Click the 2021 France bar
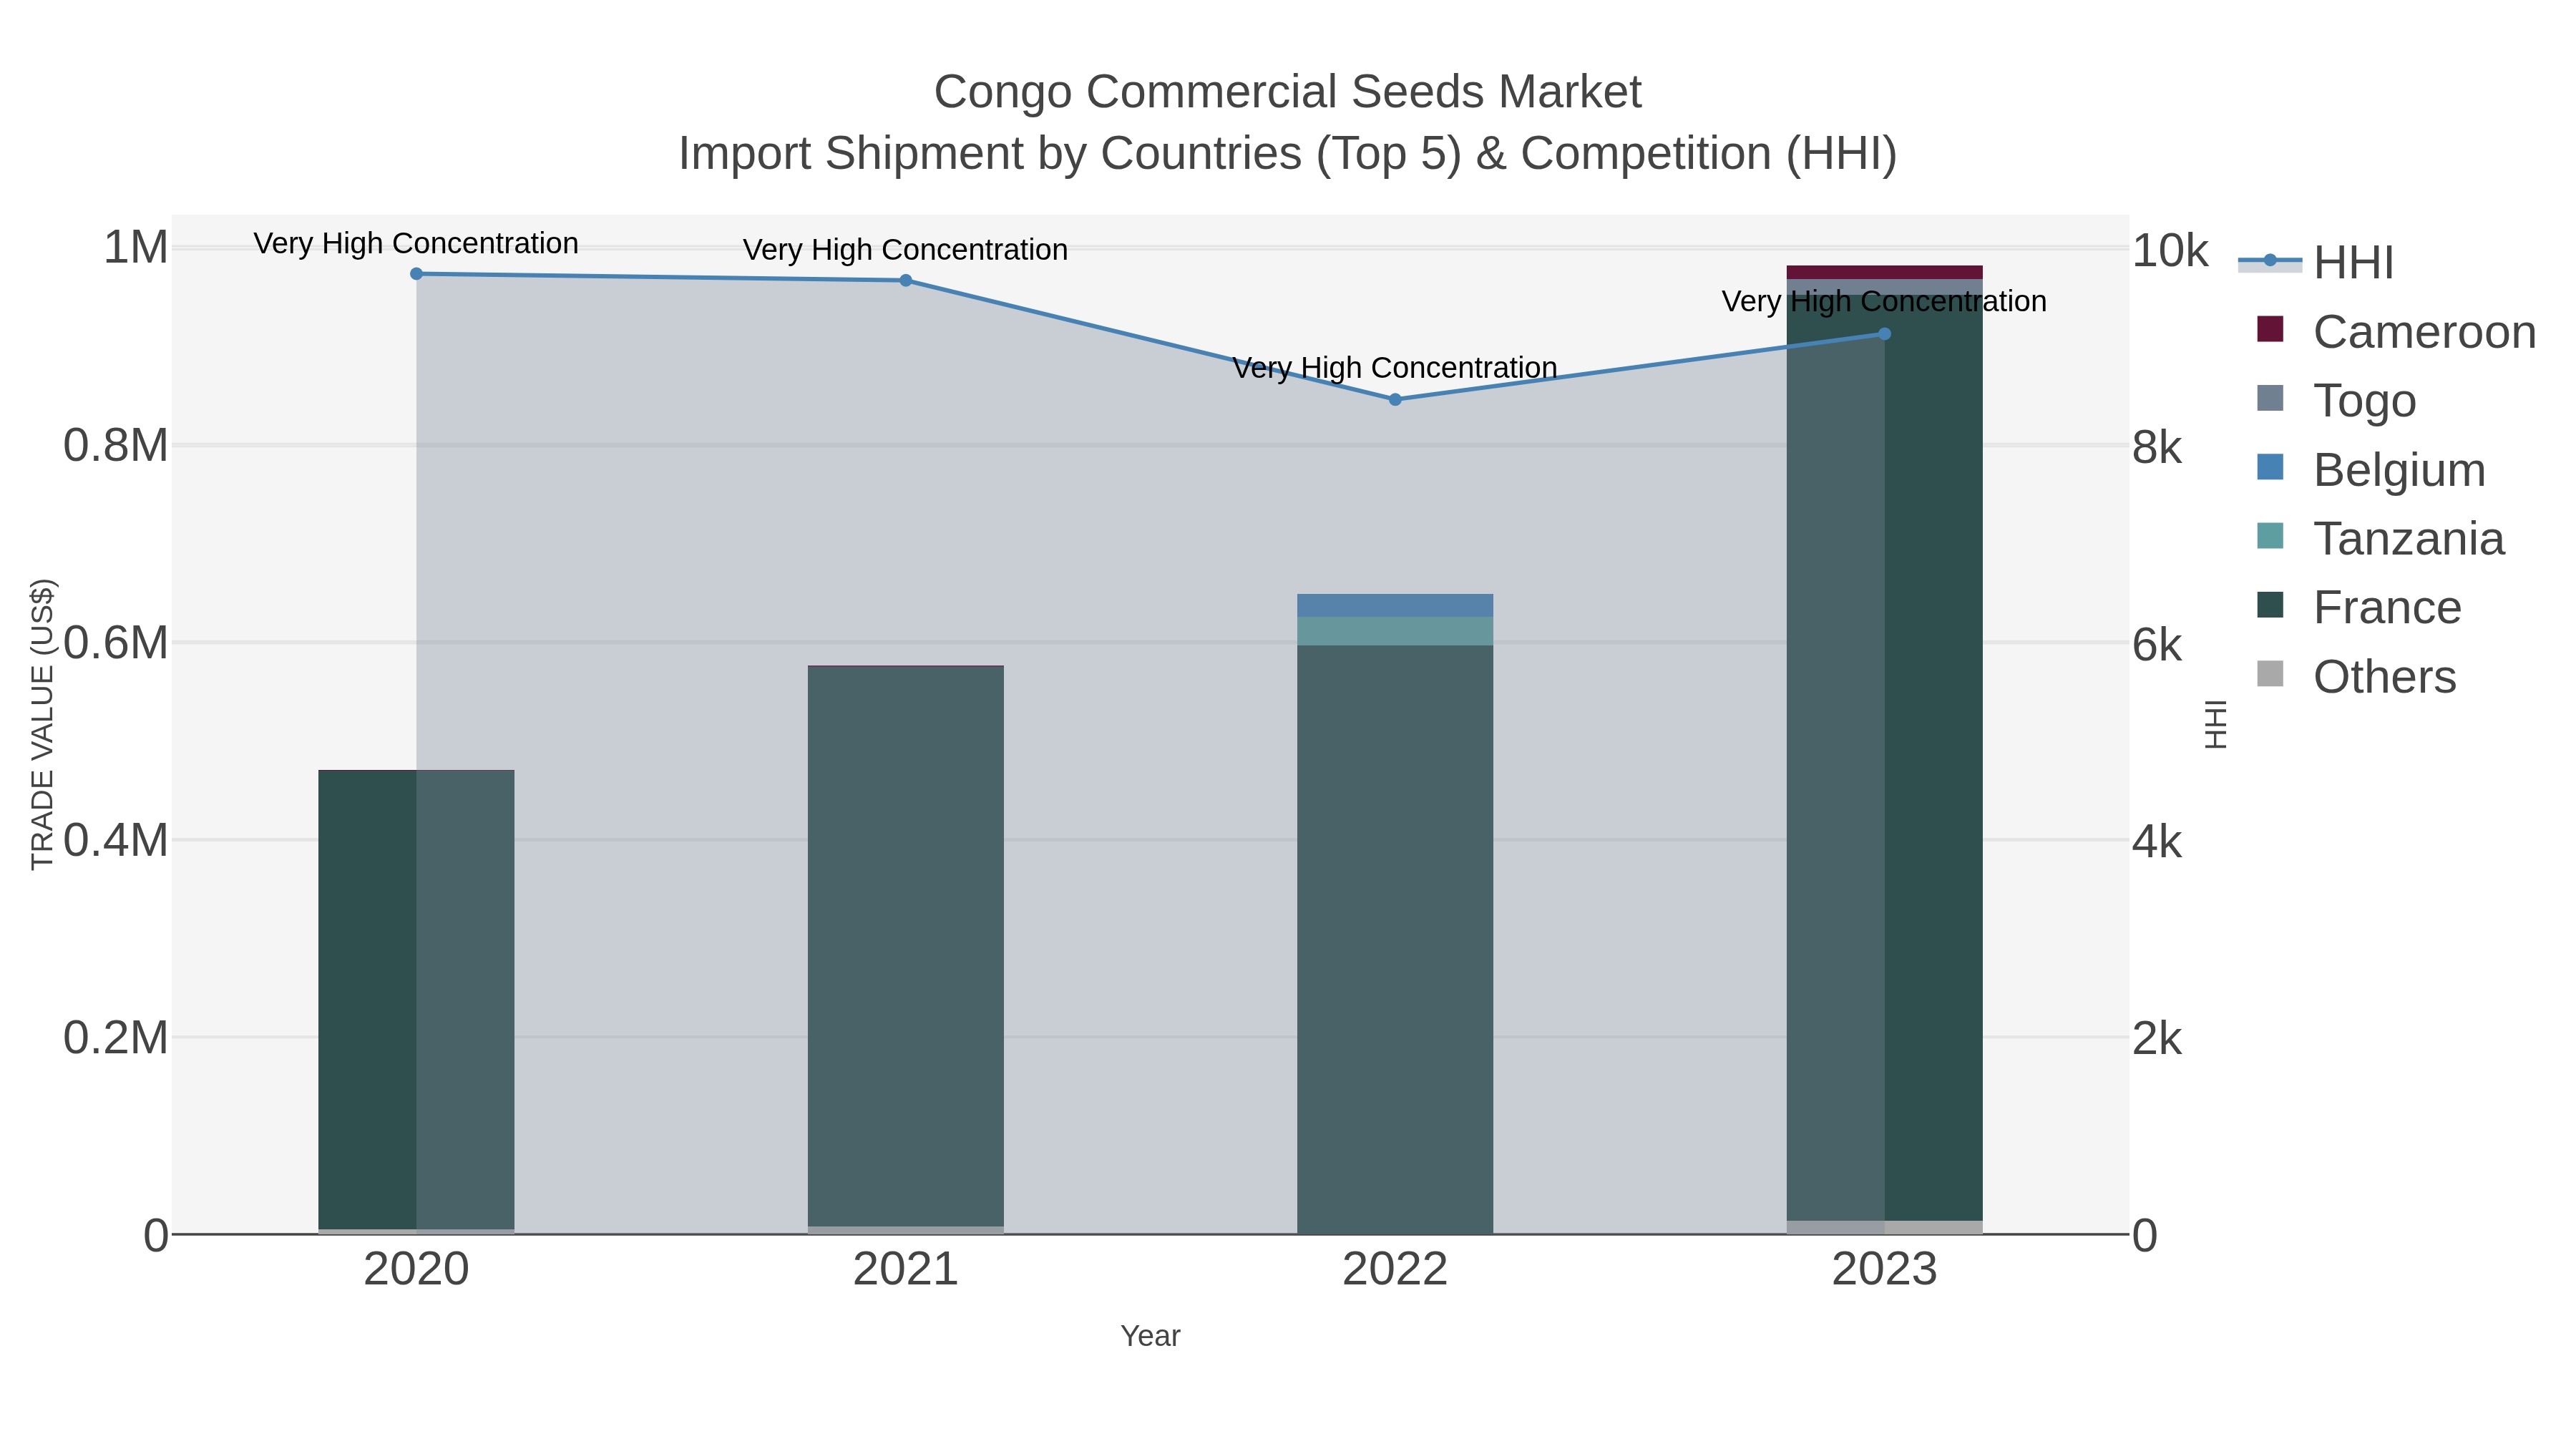2576x1449 pixels. click(x=906, y=946)
